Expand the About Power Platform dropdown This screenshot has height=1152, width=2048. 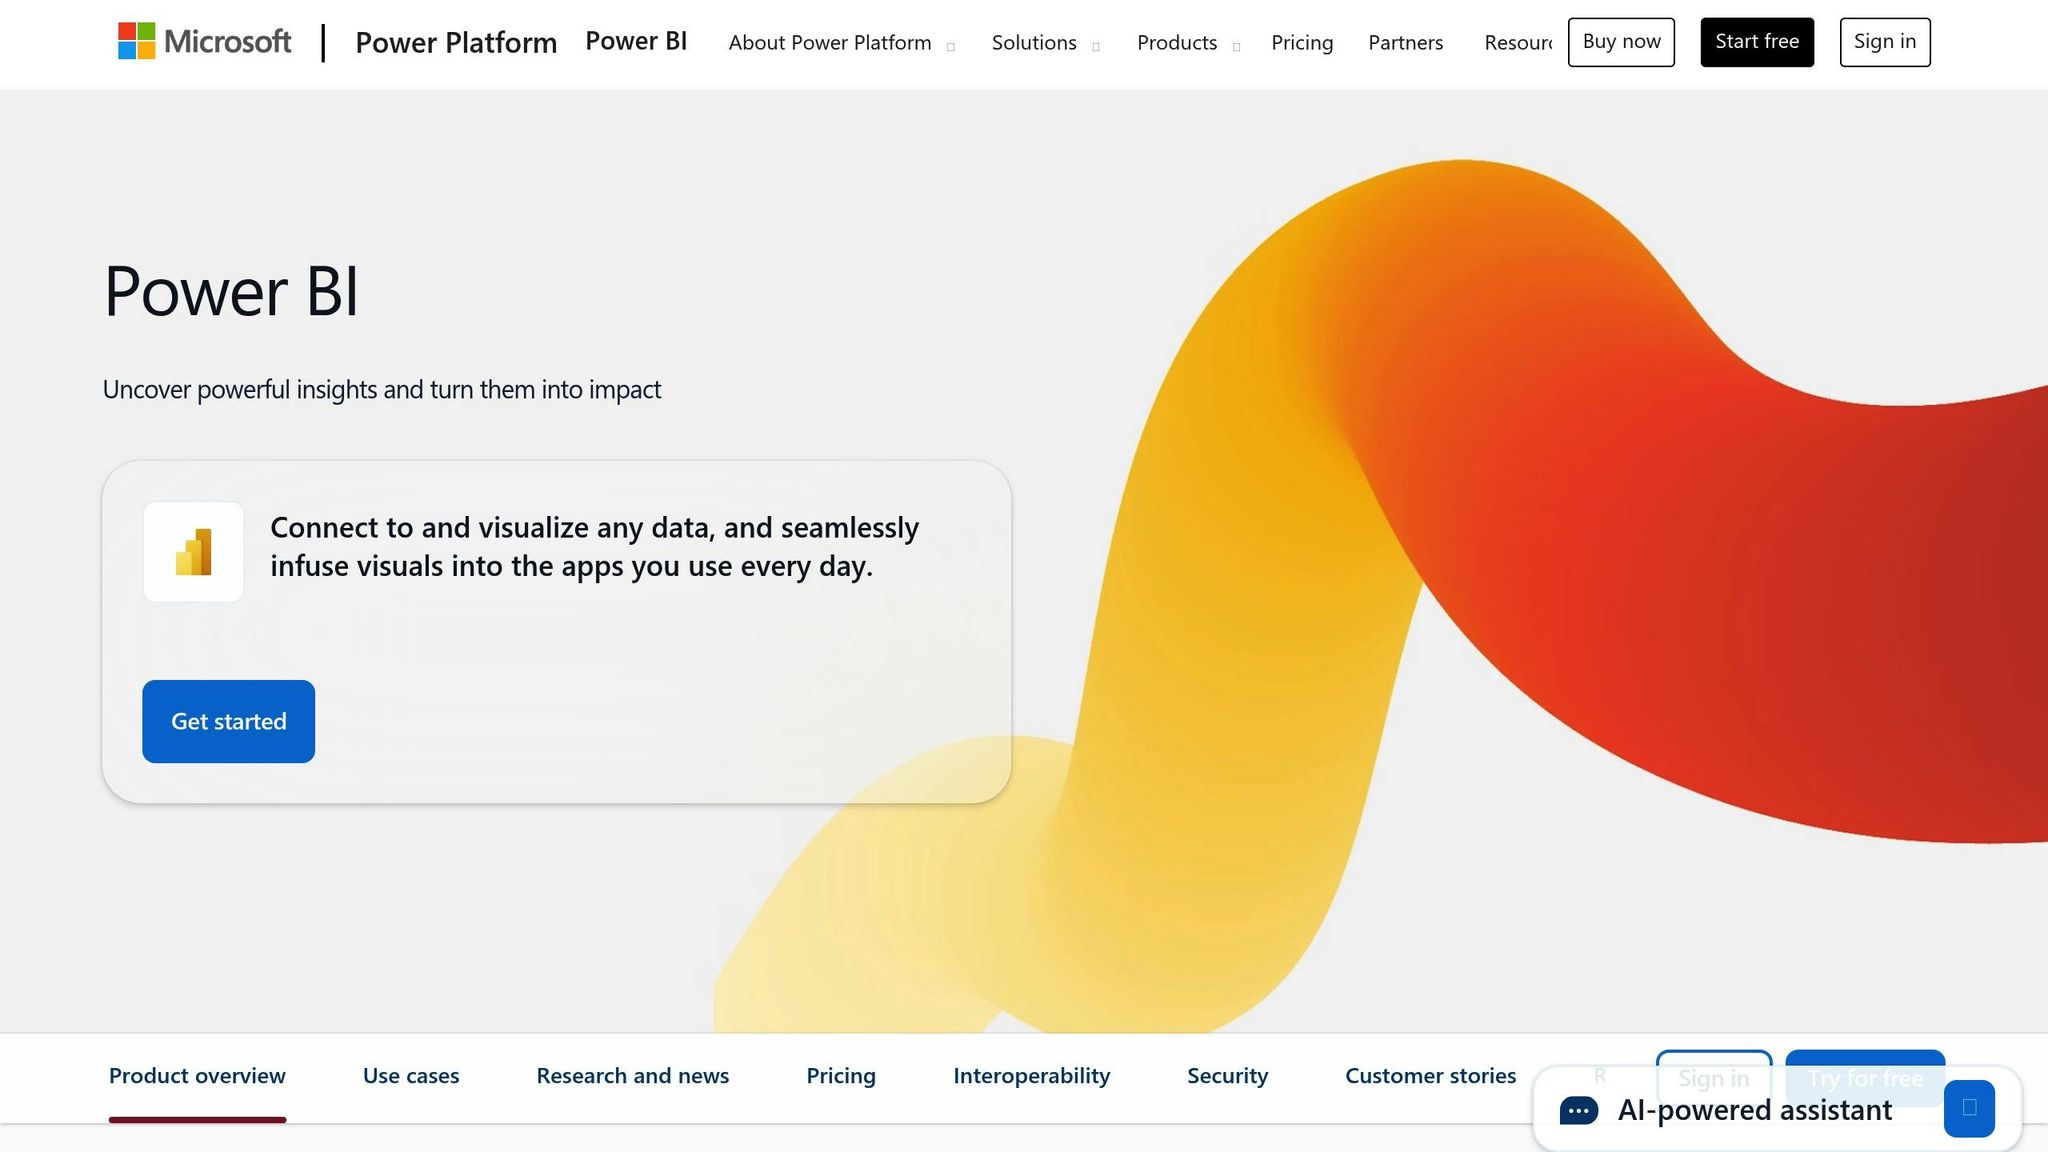(830, 43)
